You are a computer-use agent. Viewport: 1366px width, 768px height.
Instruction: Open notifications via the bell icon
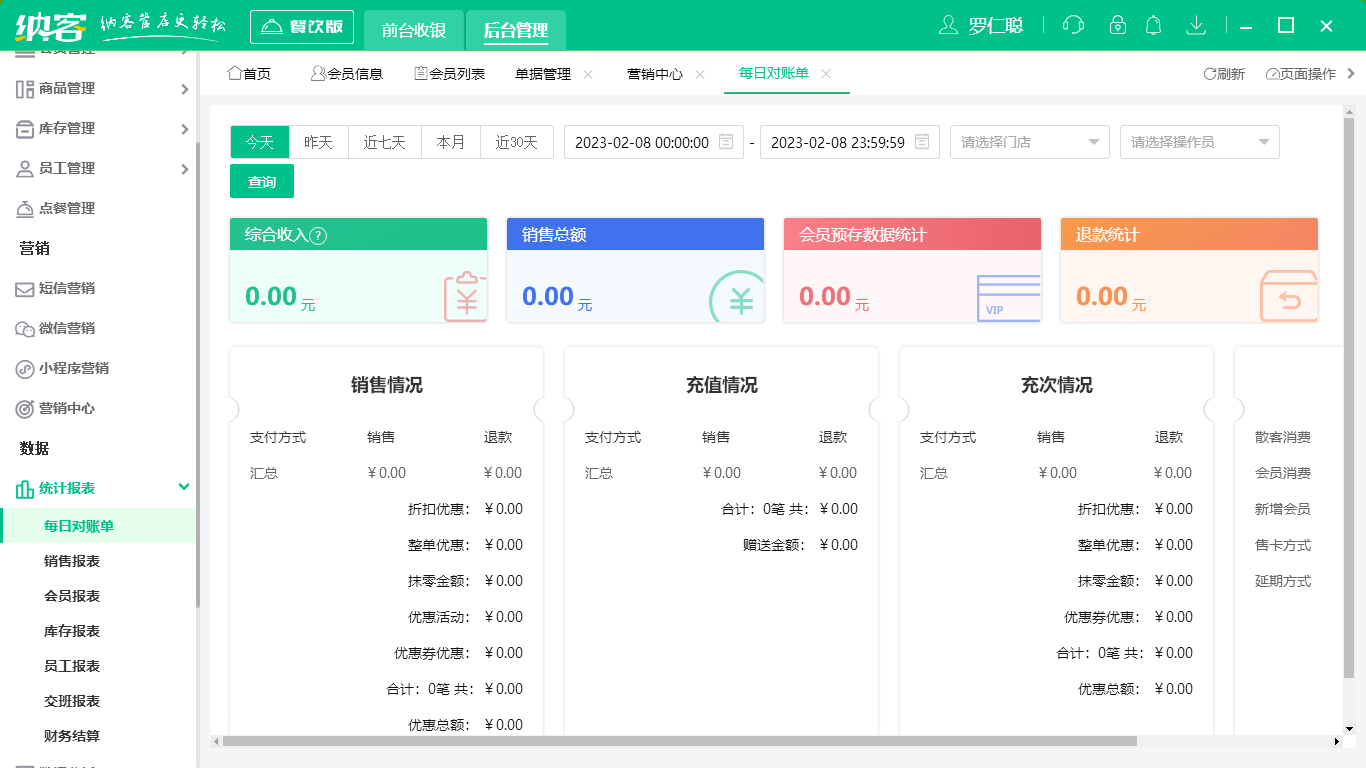coord(1153,25)
